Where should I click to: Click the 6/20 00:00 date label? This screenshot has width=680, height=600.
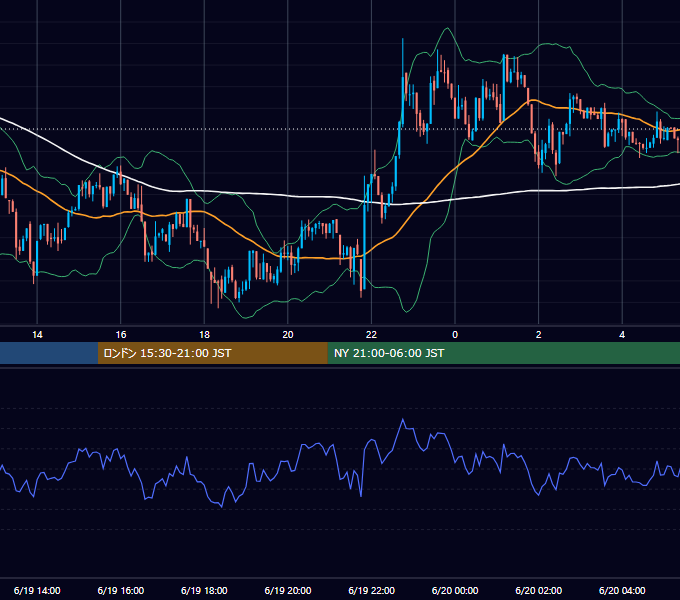tap(455, 590)
